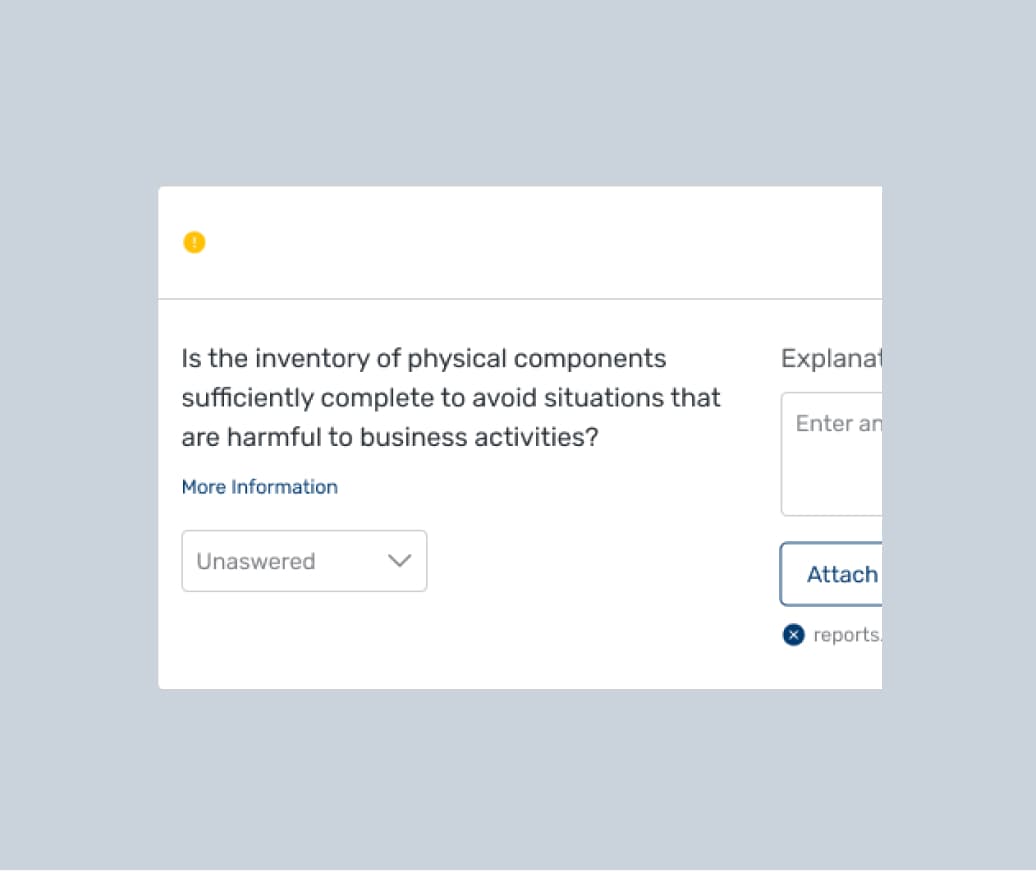Viewport: 1036px width, 872px height.
Task: Click the Explanation field label
Action: pos(830,358)
